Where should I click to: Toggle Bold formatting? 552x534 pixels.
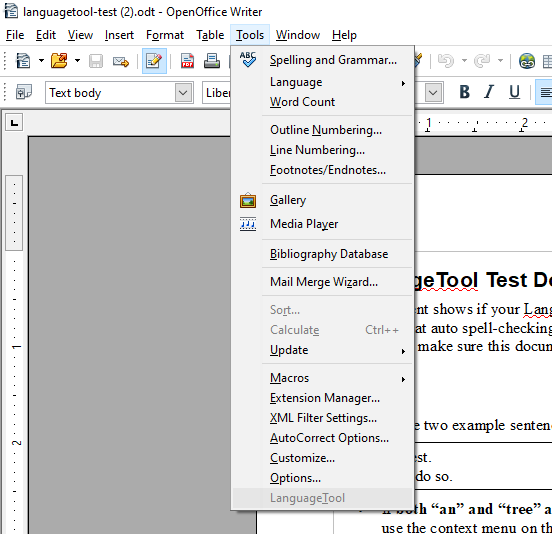click(x=465, y=92)
